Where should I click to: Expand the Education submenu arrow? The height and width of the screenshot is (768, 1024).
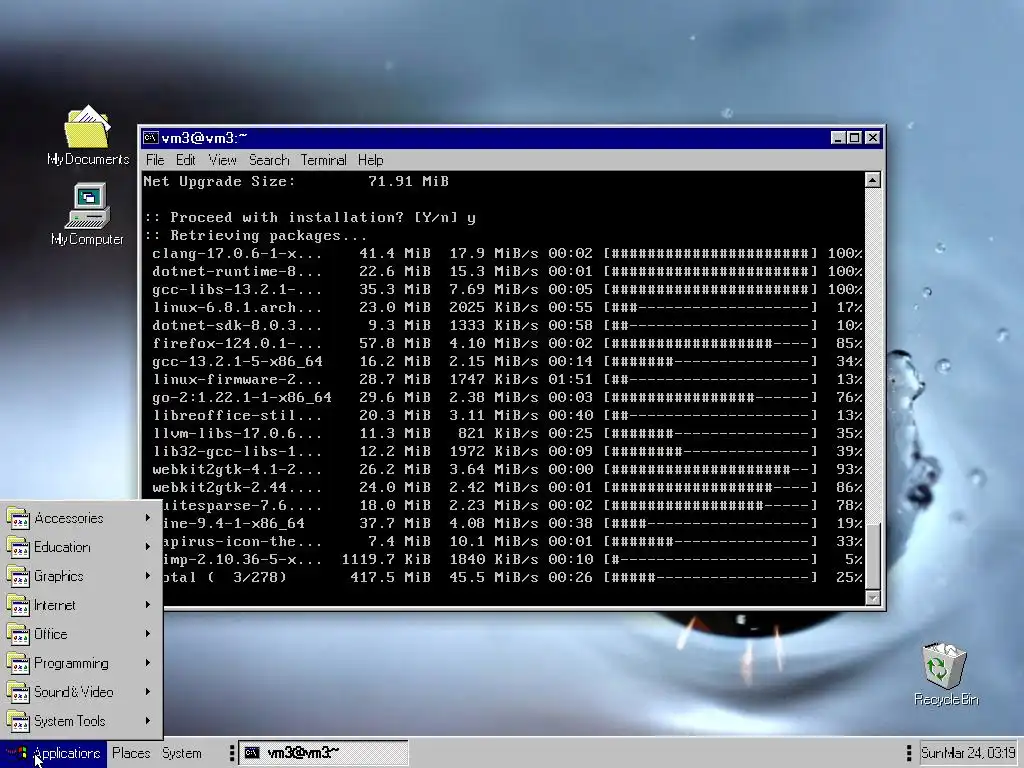(x=148, y=547)
